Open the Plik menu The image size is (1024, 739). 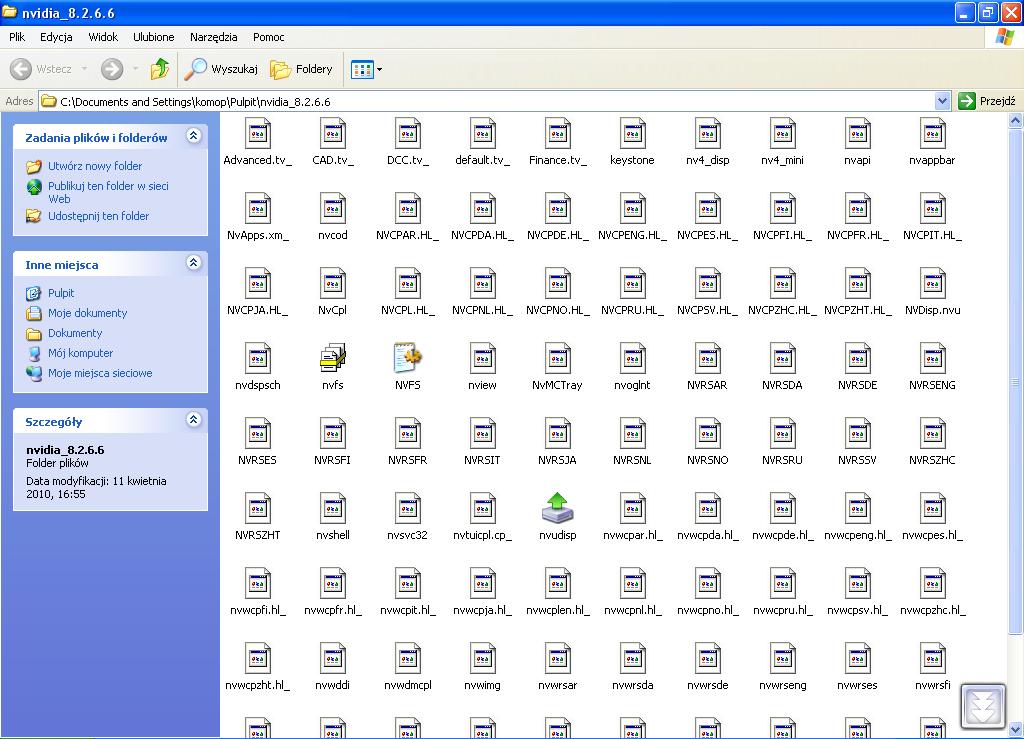pyautogui.click(x=17, y=37)
